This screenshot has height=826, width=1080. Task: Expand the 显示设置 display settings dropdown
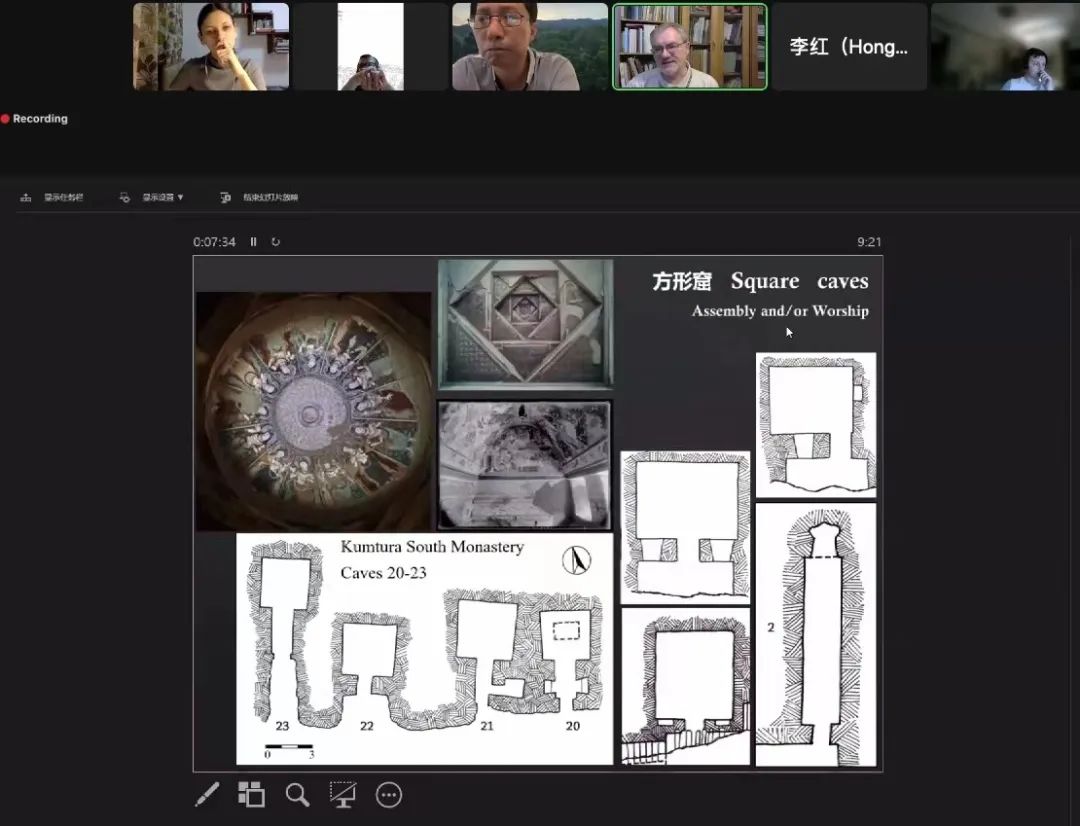(x=152, y=198)
